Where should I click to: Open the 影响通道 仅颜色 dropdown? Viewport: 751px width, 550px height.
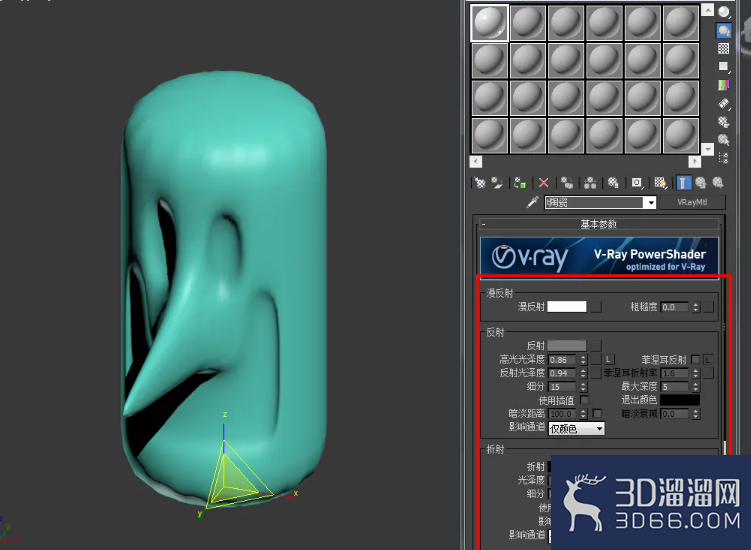(x=577, y=429)
